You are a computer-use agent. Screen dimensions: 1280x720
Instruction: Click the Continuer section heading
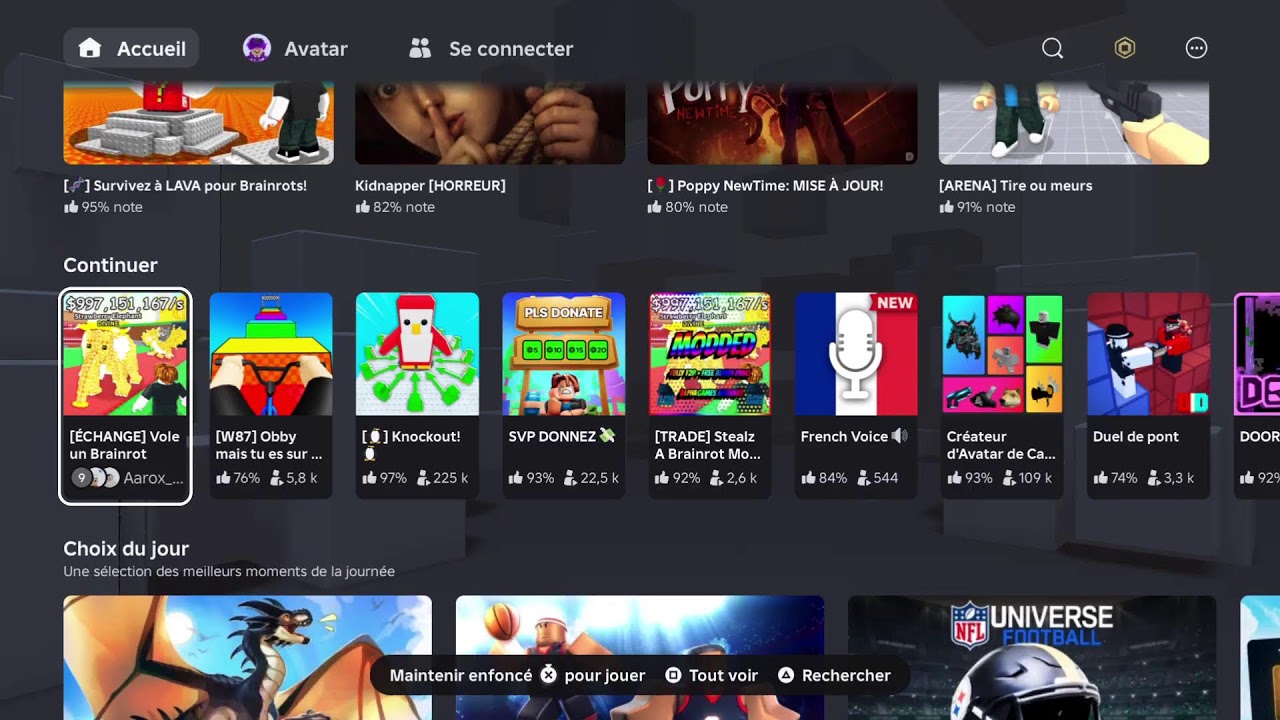point(110,265)
